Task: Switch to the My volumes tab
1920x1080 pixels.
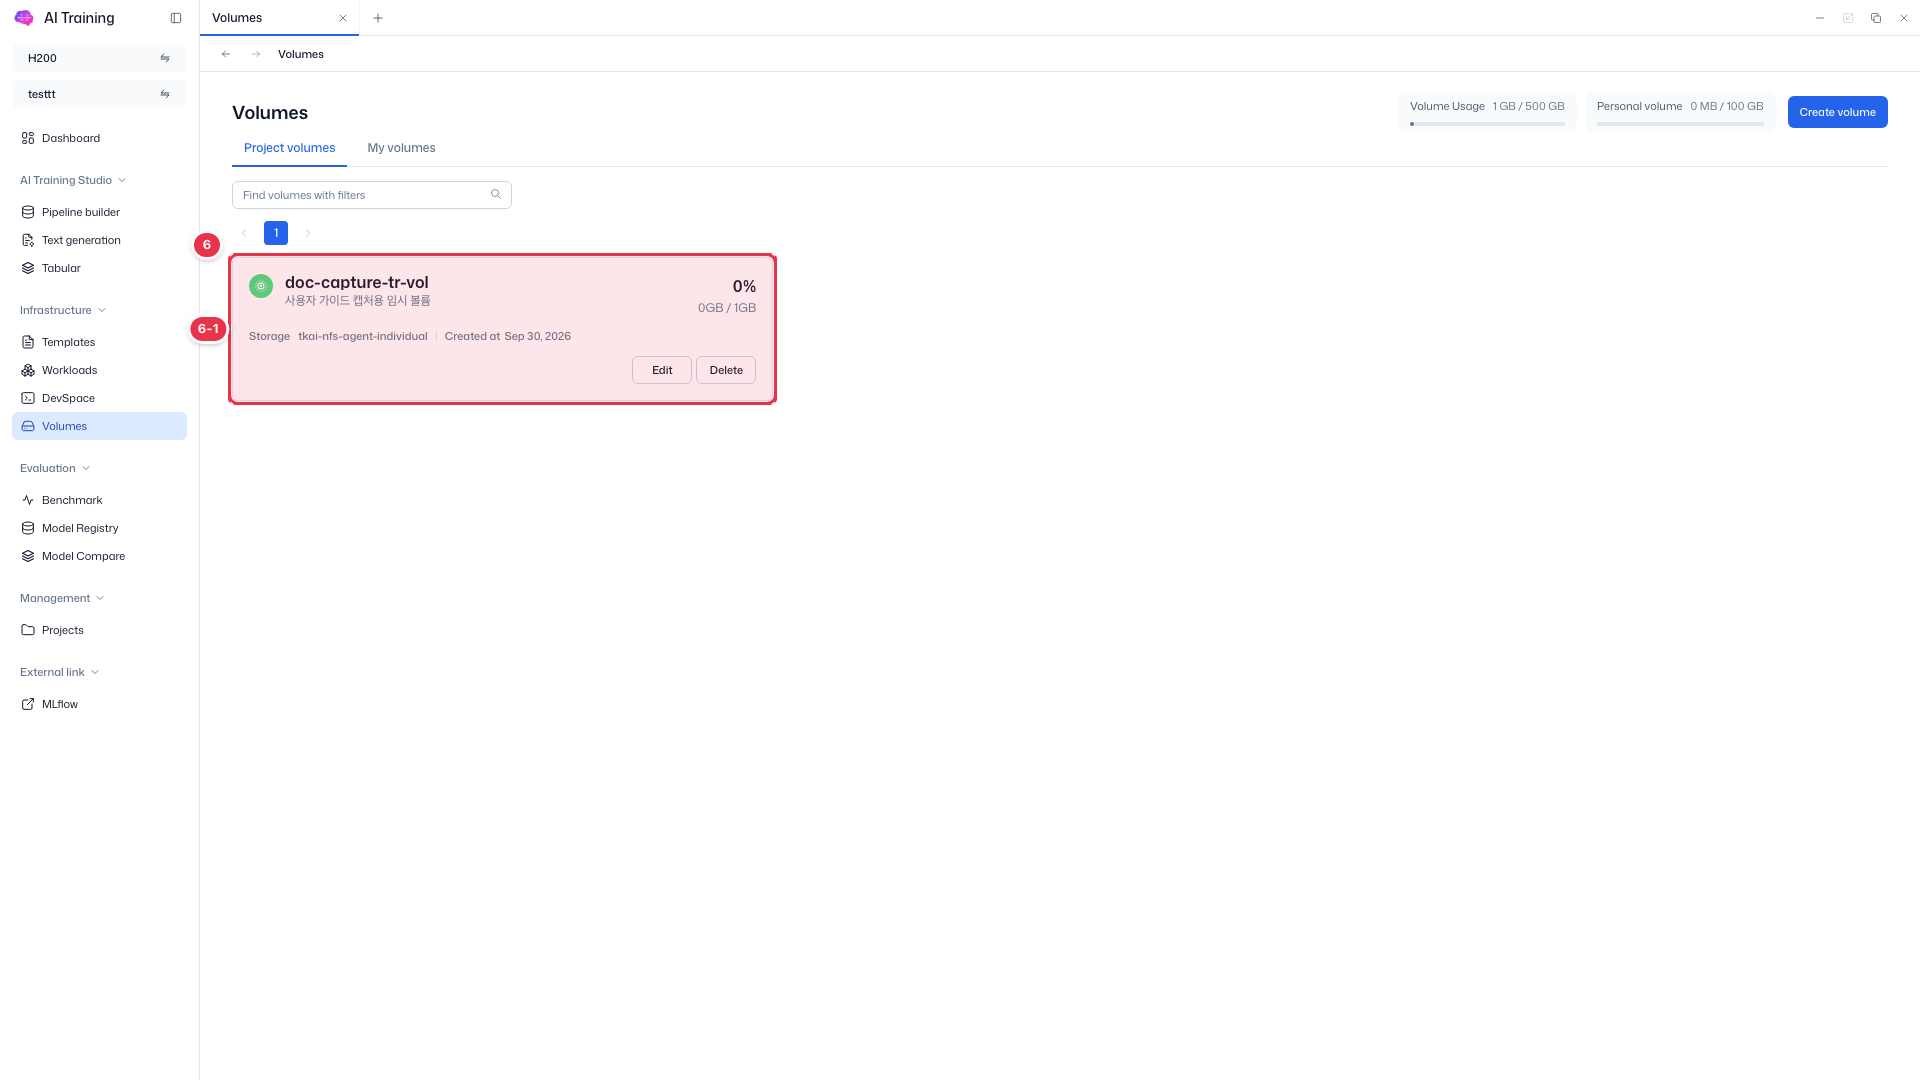Action: [x=401, y=148]
